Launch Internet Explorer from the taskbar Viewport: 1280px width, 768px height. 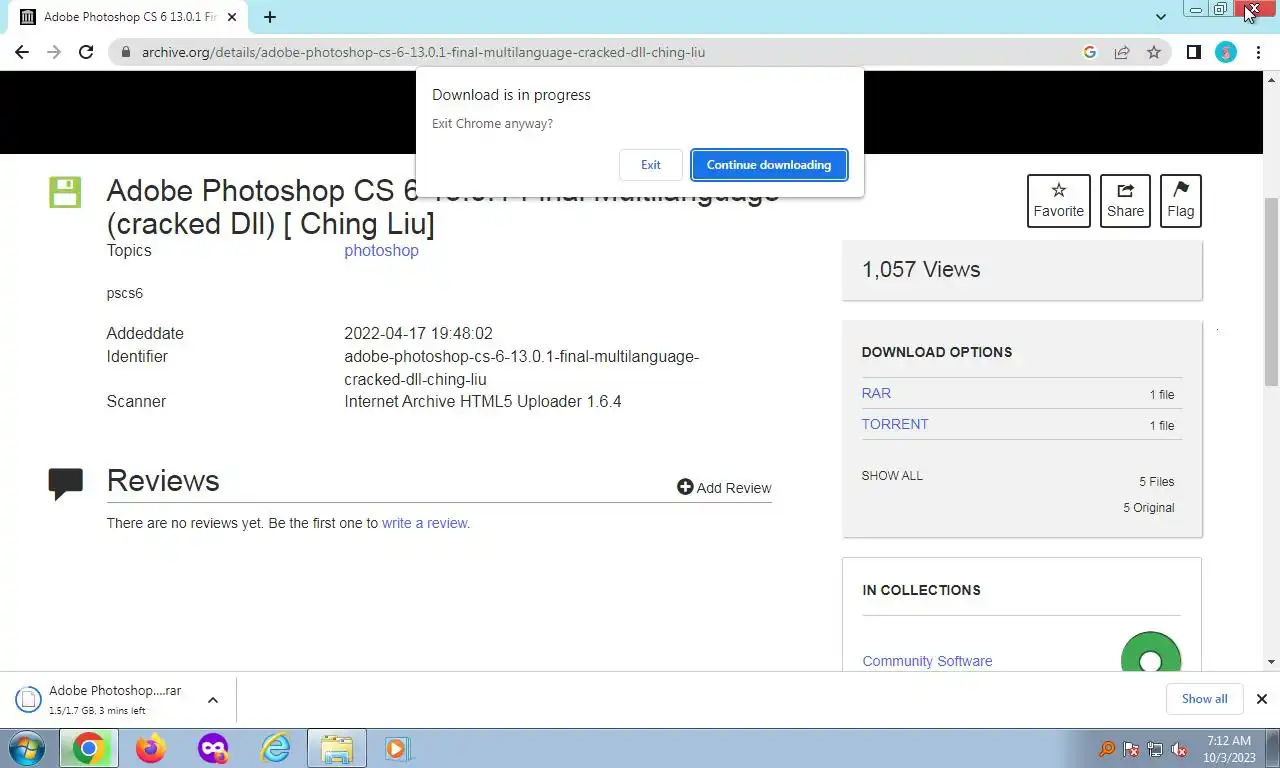[275, 748]
